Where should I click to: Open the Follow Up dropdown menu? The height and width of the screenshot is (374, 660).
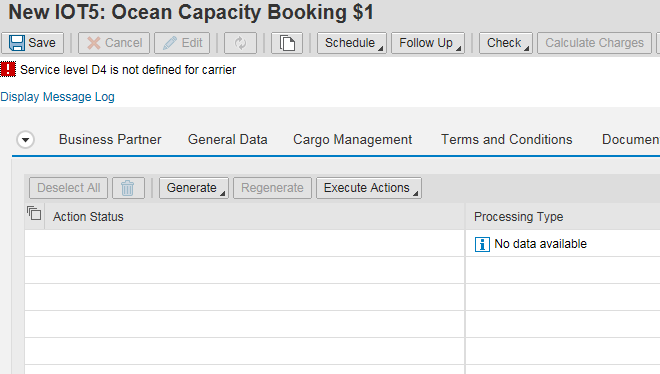pos(428,43)
